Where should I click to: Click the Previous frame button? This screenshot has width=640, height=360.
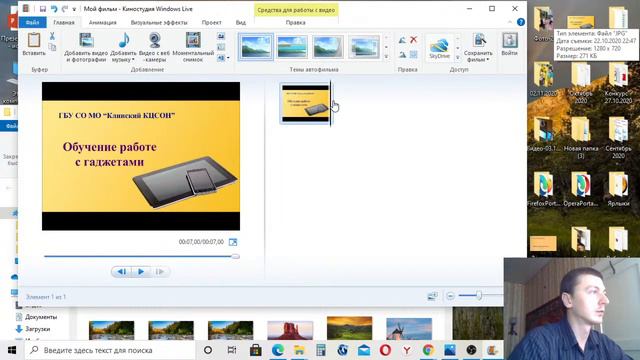point(122,271)
